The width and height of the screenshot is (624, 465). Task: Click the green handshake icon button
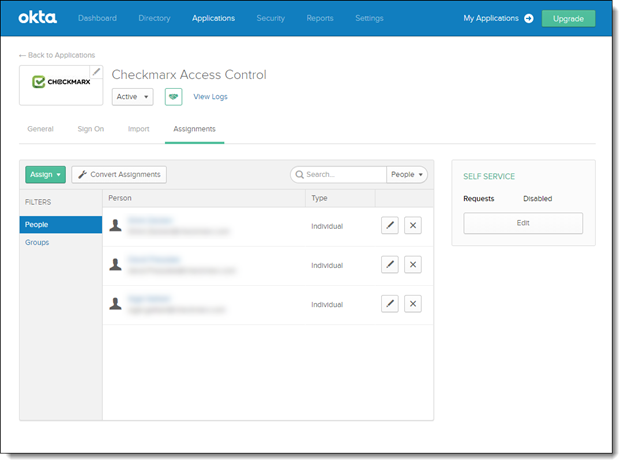174,97
